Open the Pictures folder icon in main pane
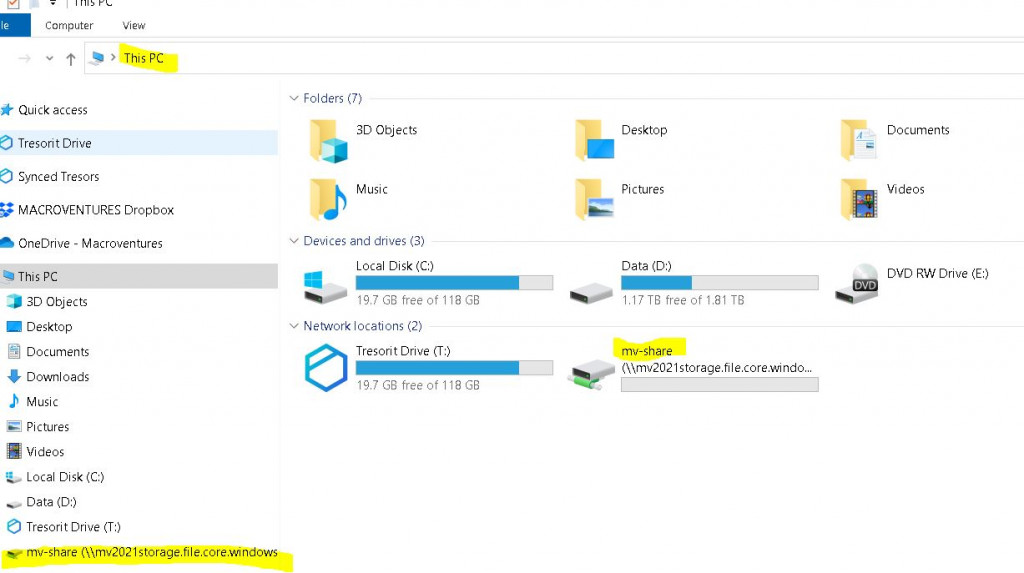This screenshot has height=573, width=1024. click(x=594, y=199)
